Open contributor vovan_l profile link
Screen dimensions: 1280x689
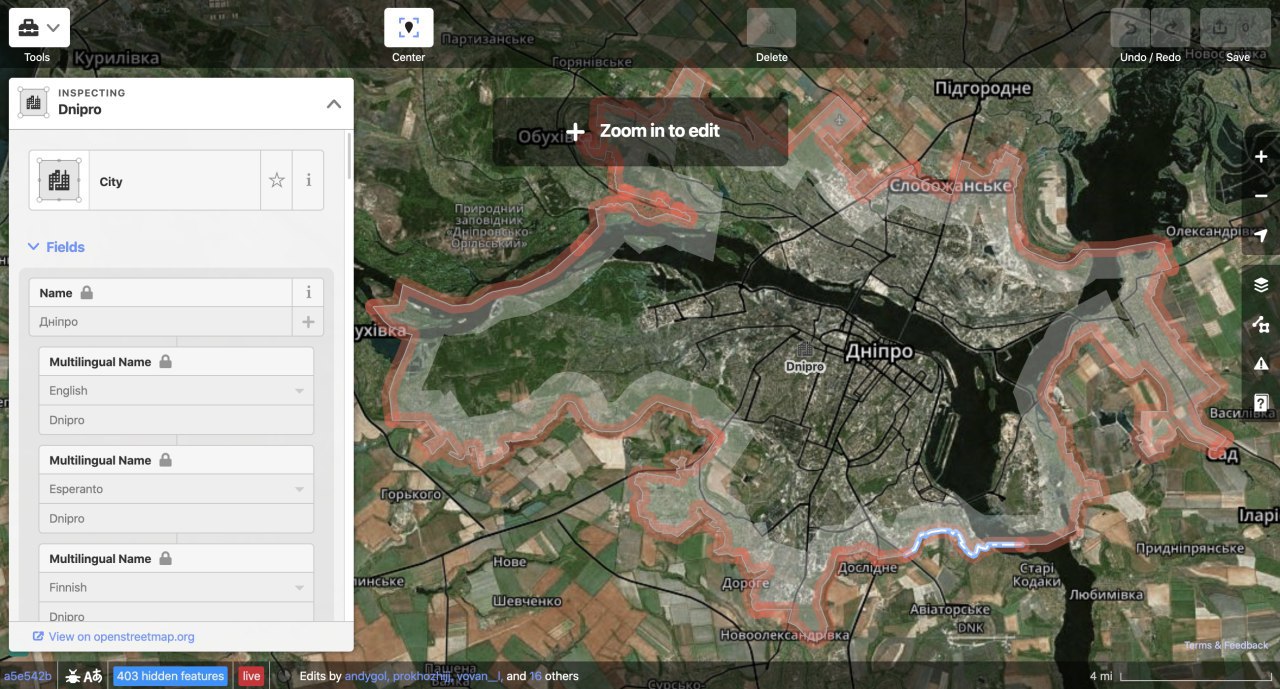coord(479,676)
